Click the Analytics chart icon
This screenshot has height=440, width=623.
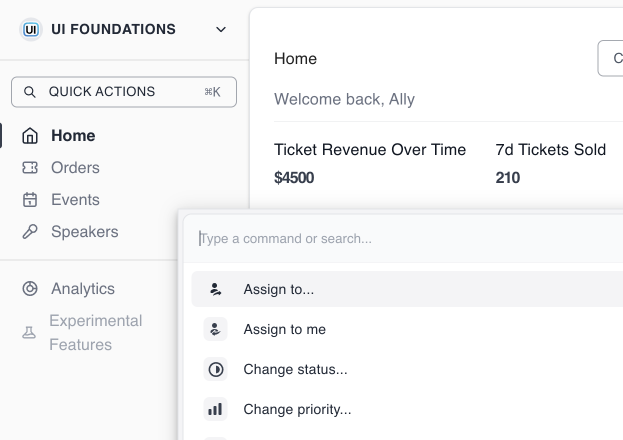[x=30, y=289]
